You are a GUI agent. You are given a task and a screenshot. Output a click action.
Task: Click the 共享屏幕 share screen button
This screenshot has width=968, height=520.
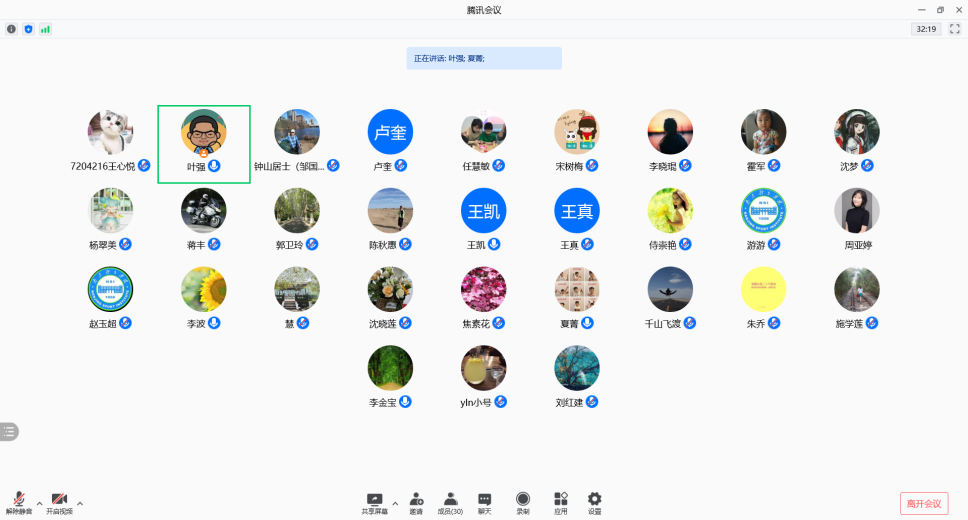pyautogui.click(x=375, y=501)
